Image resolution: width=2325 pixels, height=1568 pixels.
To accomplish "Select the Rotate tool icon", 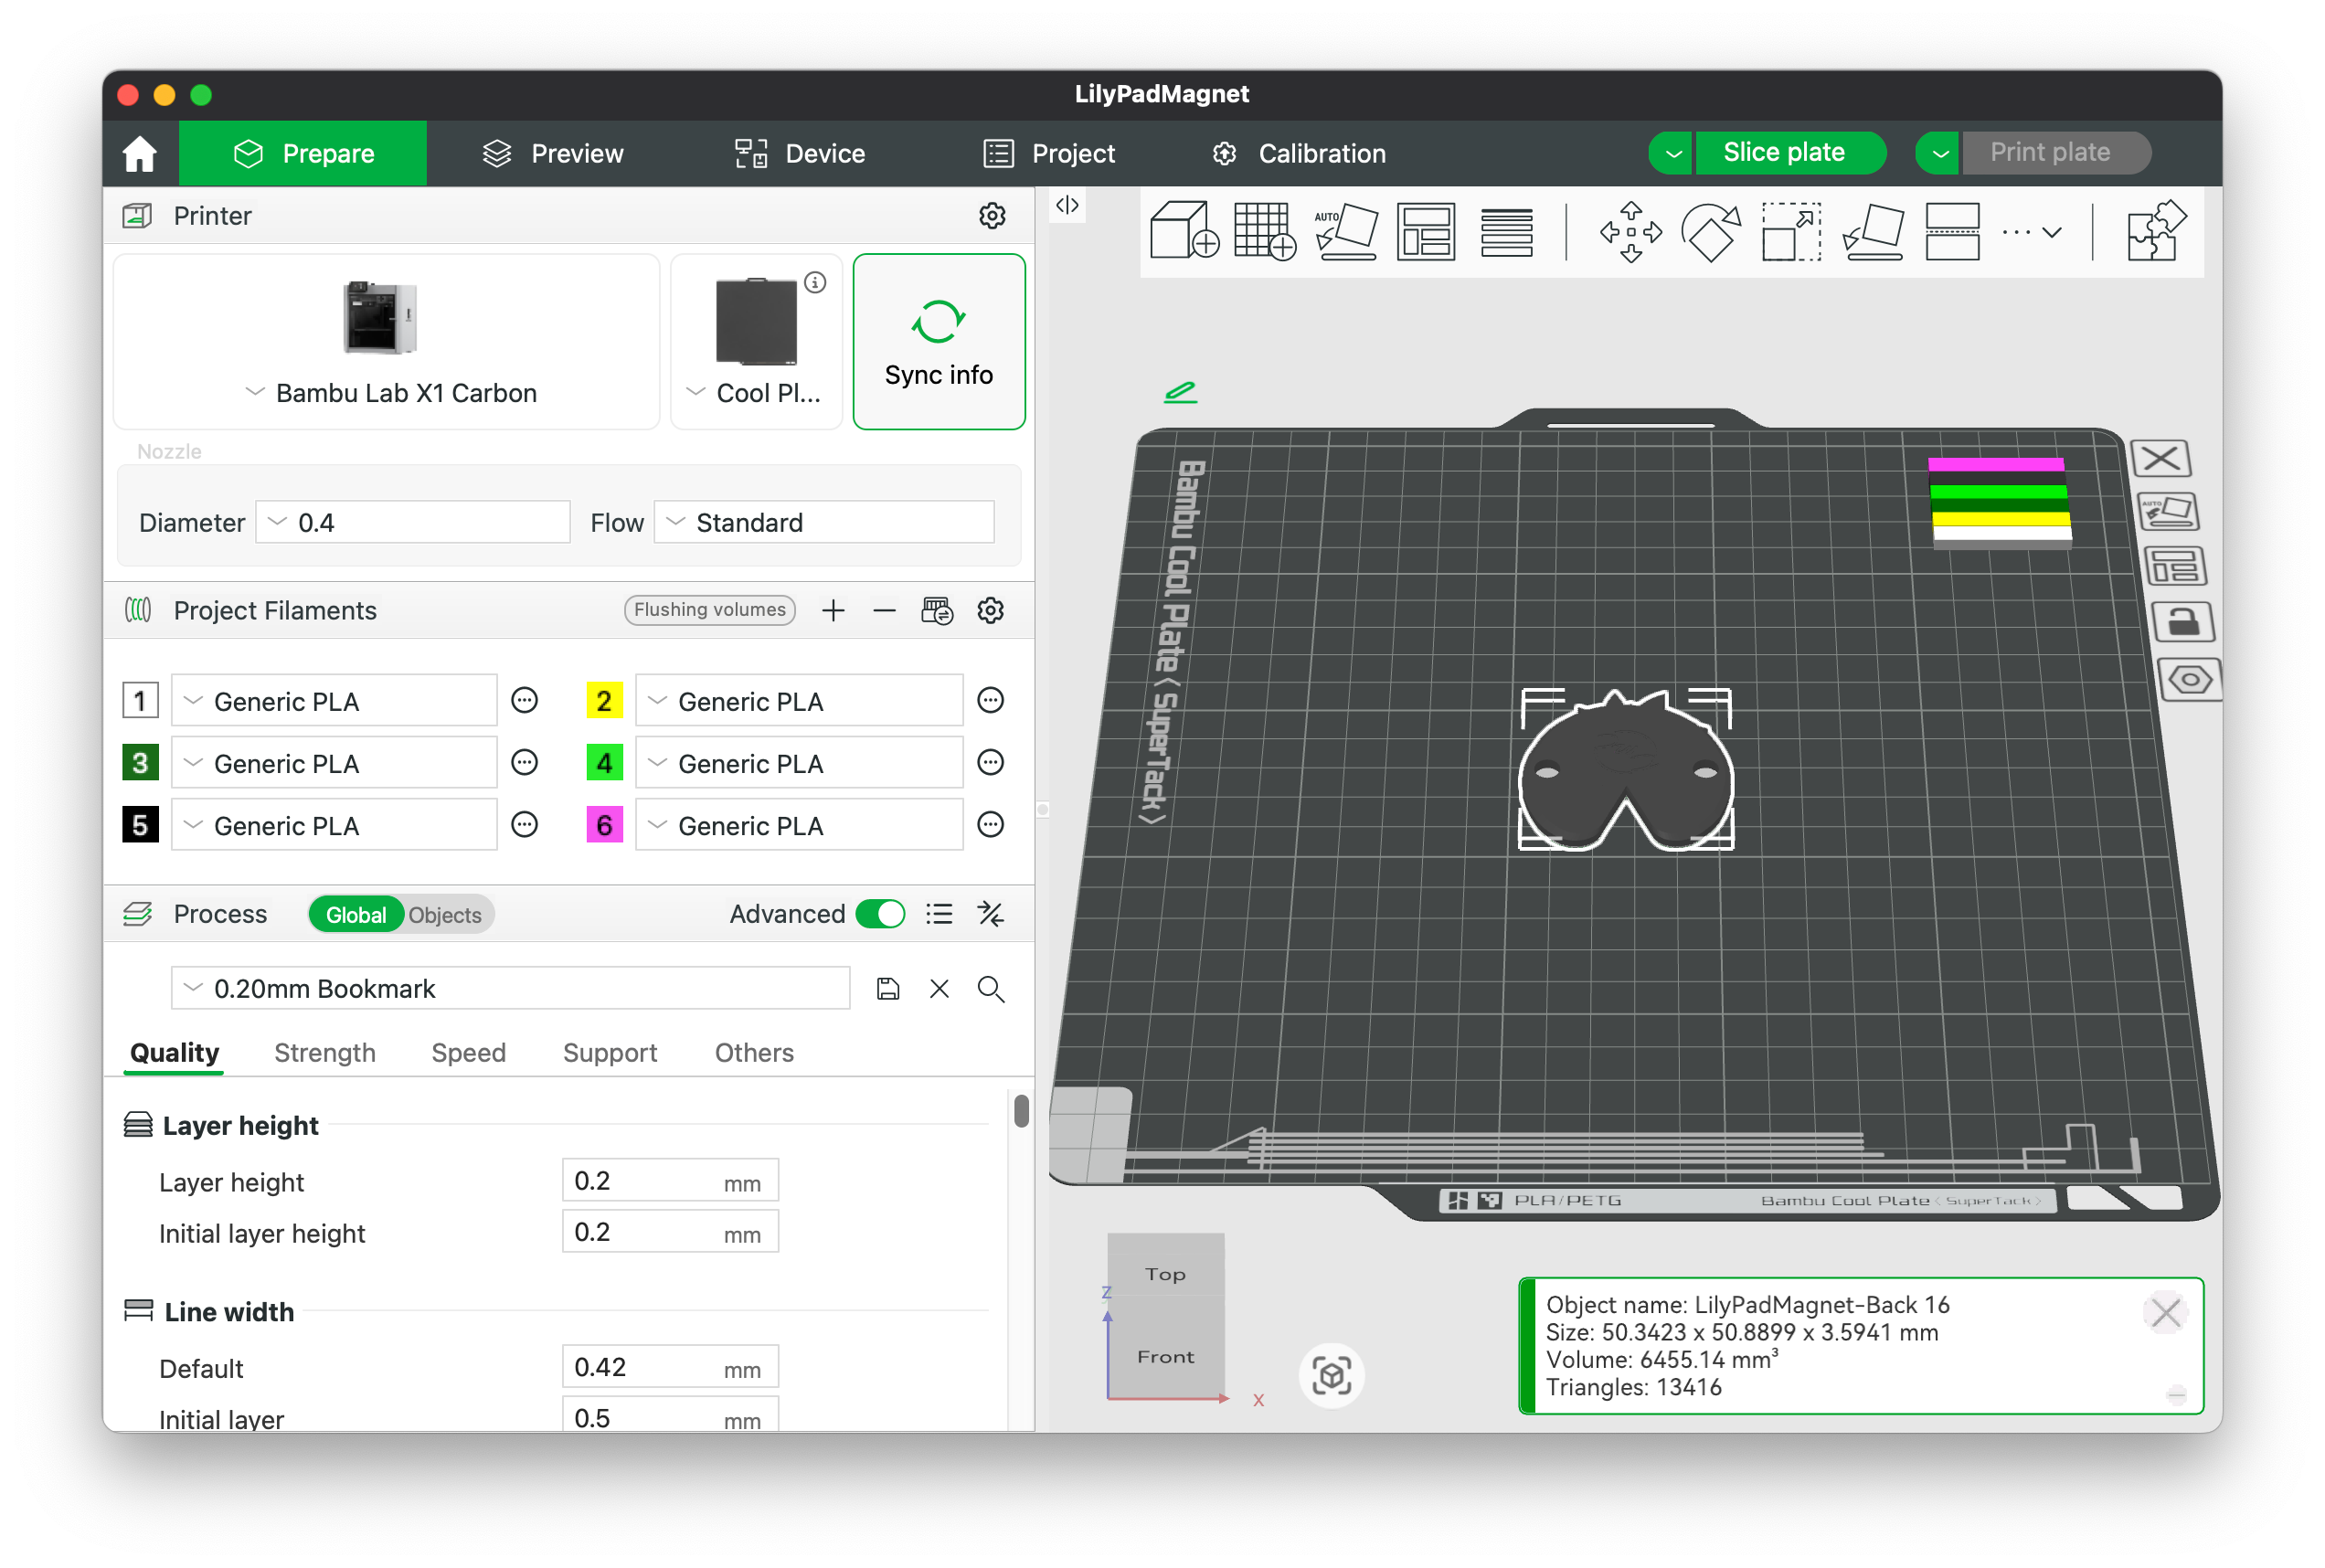I will point(1710,231).
